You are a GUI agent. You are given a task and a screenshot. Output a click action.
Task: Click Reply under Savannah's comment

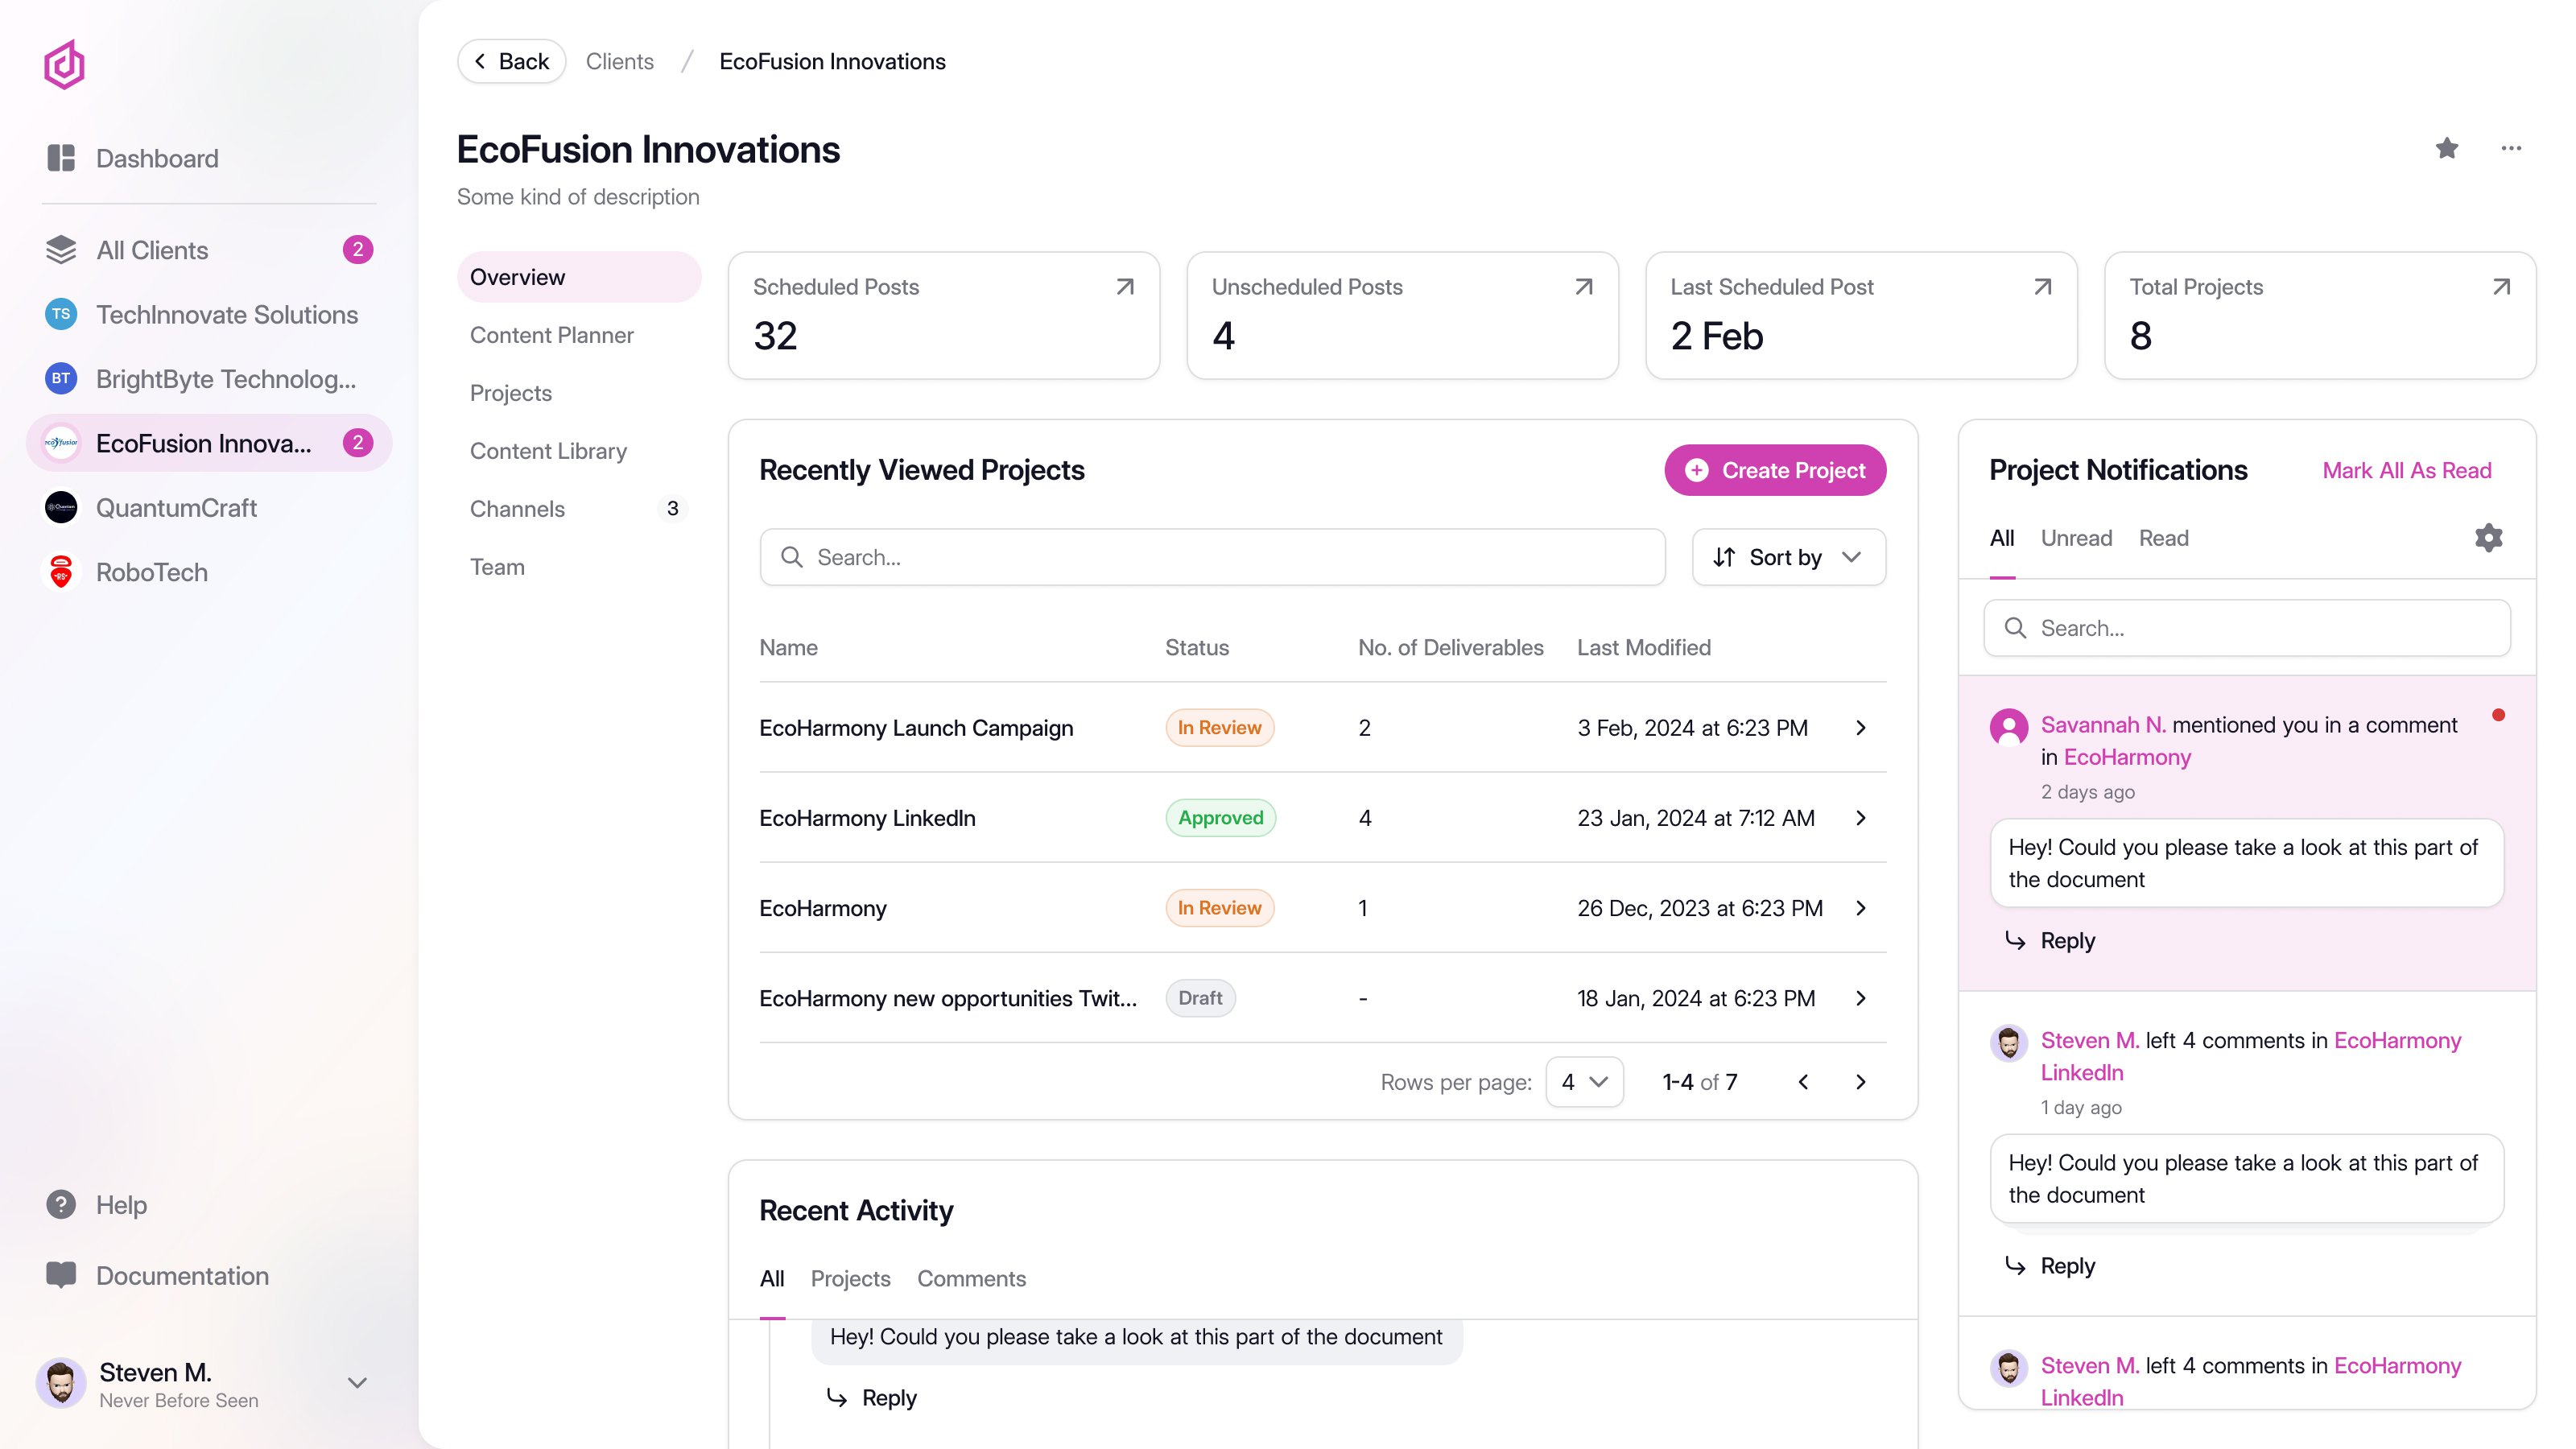click(x=2066, y=941)
